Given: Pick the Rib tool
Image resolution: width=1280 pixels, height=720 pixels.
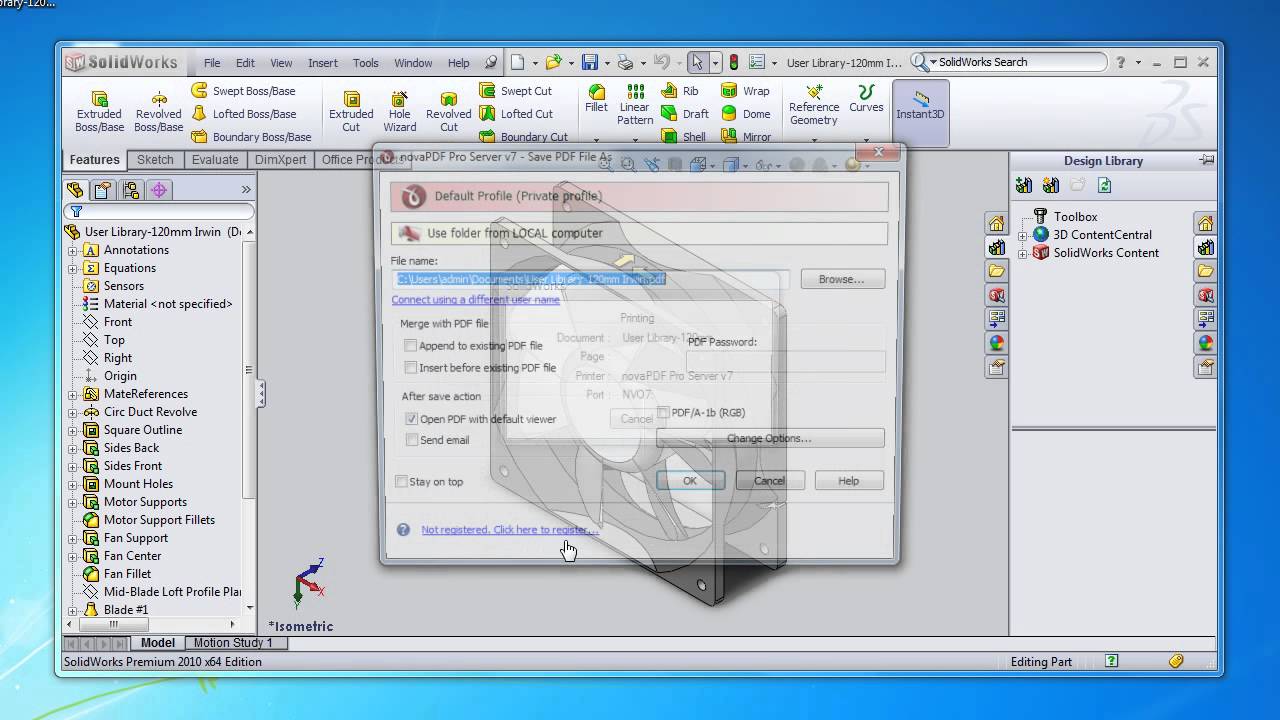Looking at the screenshot, I should (680, 91).
